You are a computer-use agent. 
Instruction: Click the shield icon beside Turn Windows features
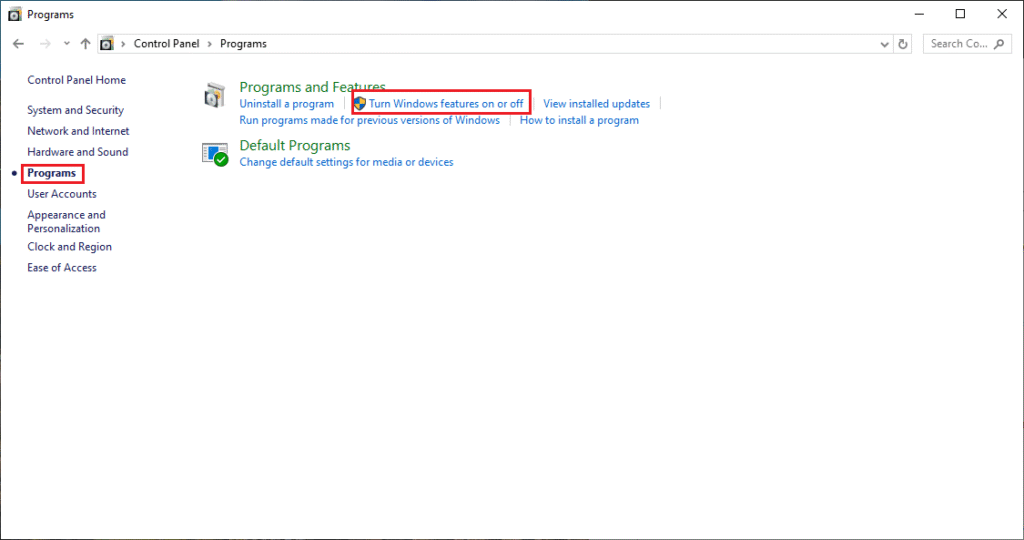pyautogui.click(x=360, y=103)
